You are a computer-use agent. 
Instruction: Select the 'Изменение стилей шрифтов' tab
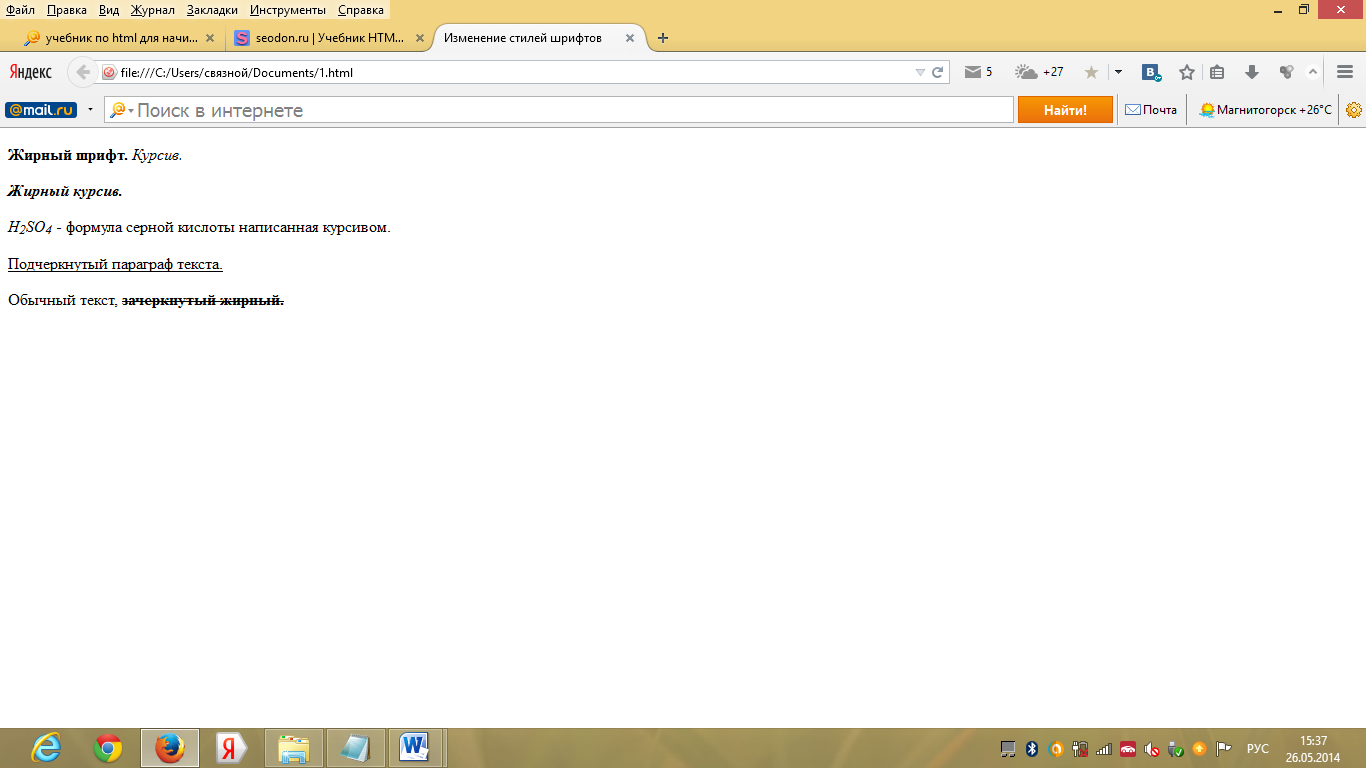click(x=540, y=38)
